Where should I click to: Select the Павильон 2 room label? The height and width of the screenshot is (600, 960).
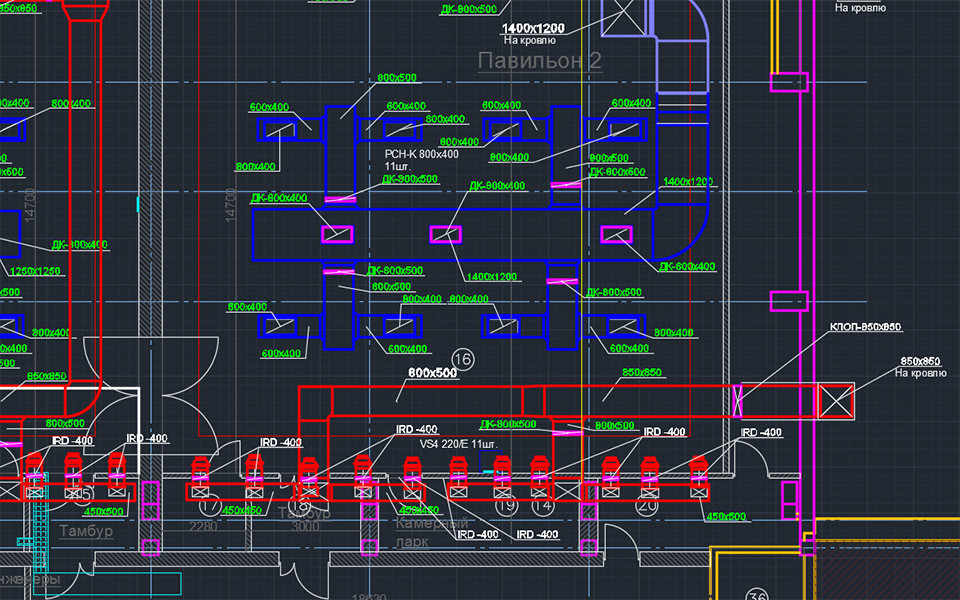click(x=539, y=62)
